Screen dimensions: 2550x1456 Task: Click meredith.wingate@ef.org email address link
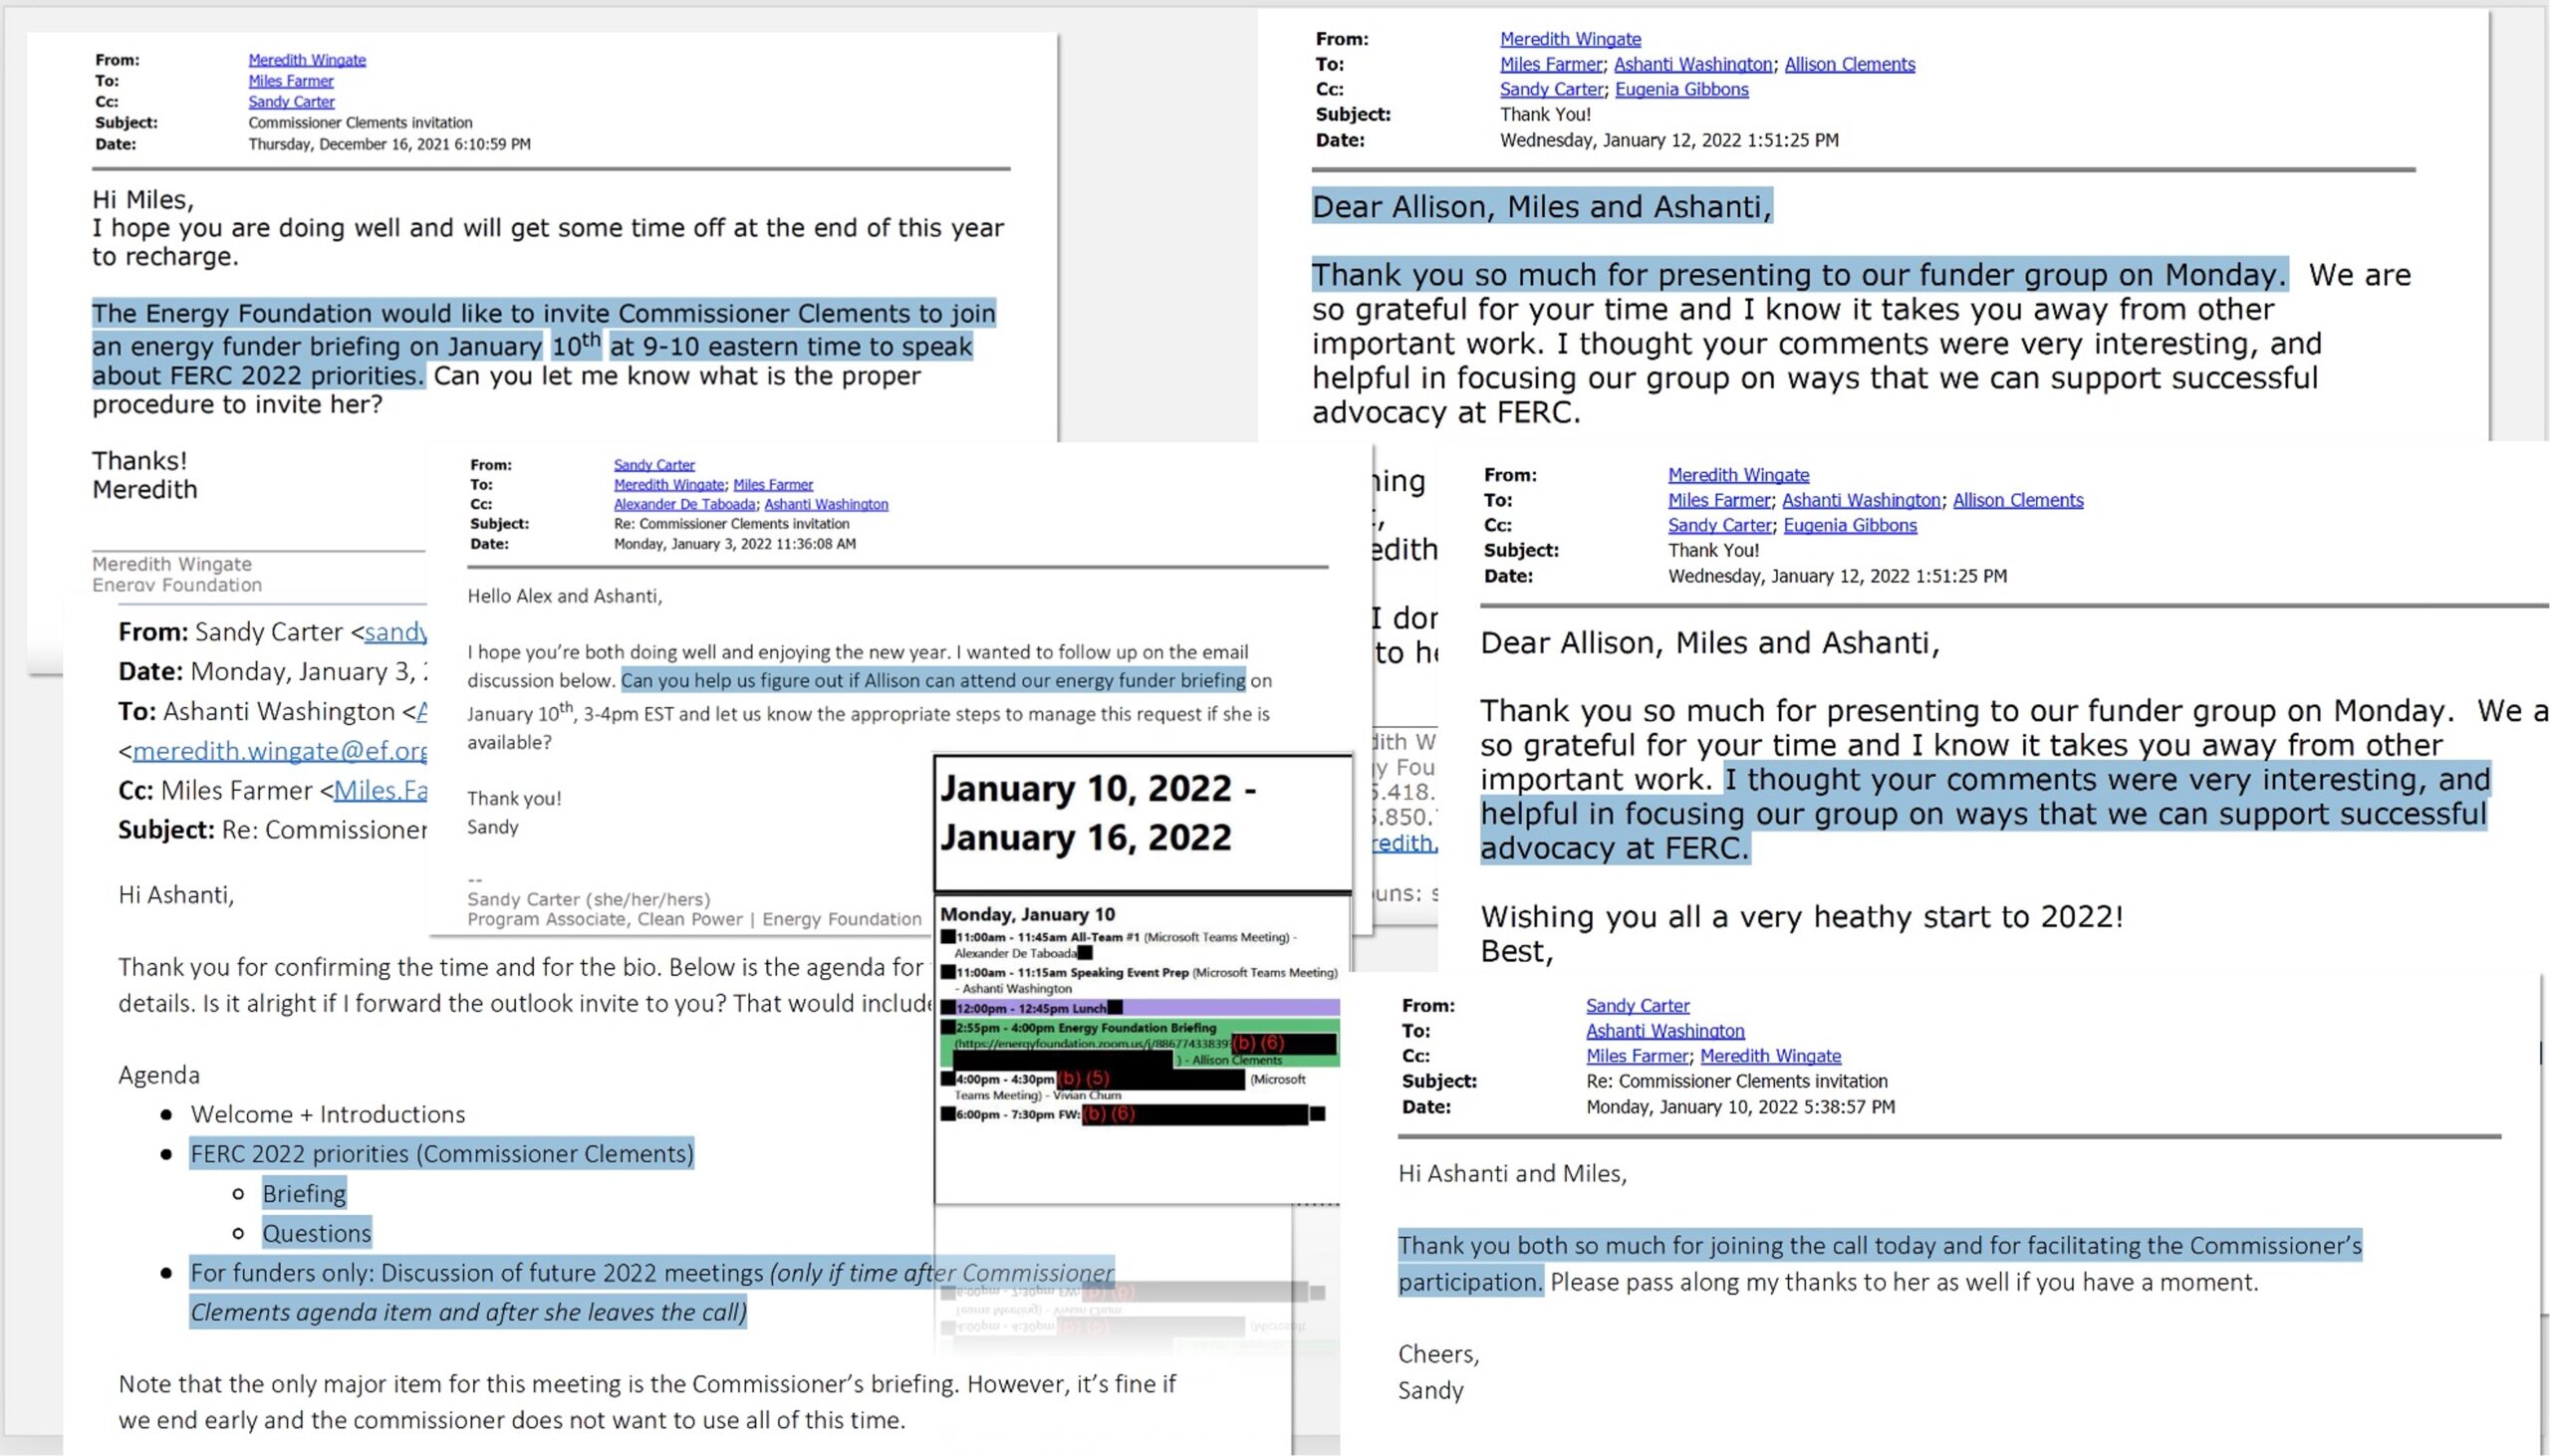[279, 751]
